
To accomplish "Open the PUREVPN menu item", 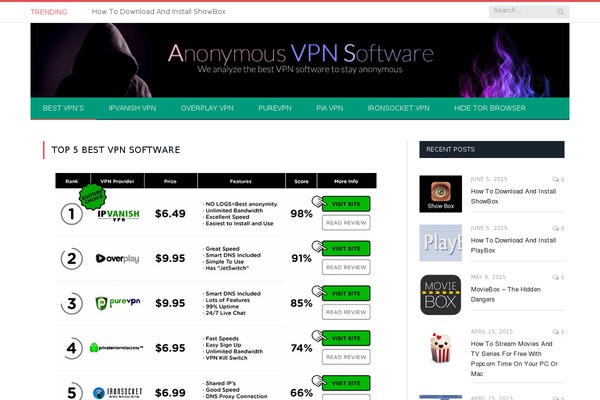I will (275, 108).
